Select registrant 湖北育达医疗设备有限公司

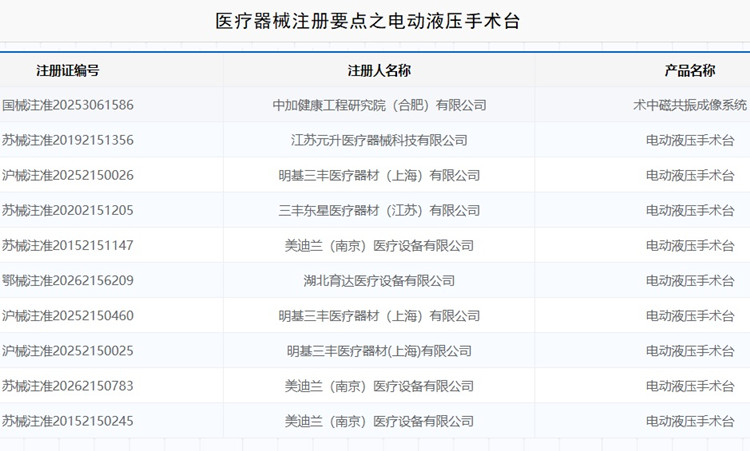379,281
